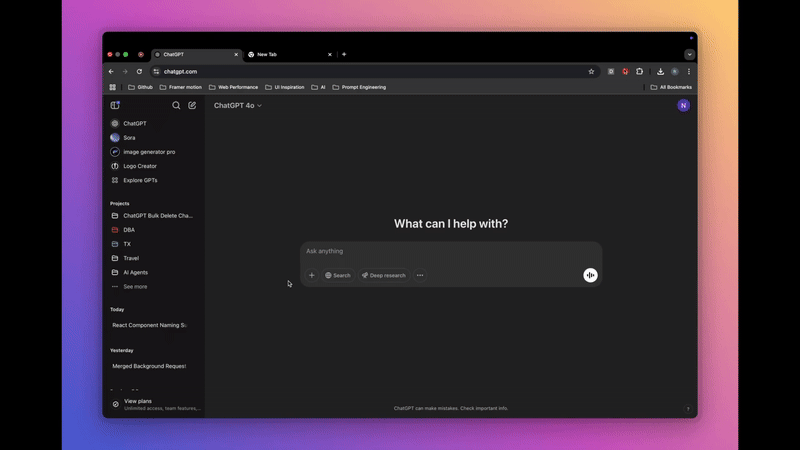Open the AI Agents project
Image resolution: width=800 pixels, height=450 pixels.
point(154,272)
